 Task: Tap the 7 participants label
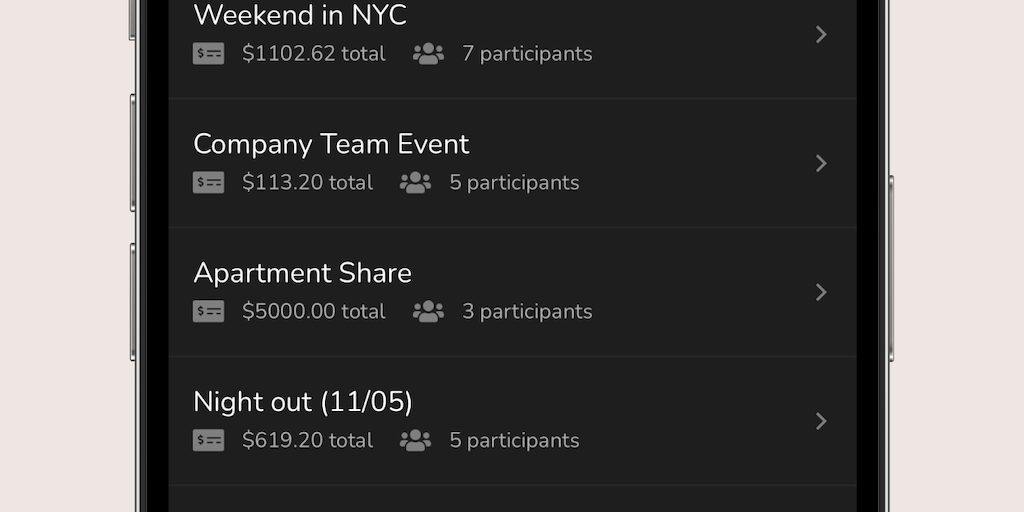point(527,54)
